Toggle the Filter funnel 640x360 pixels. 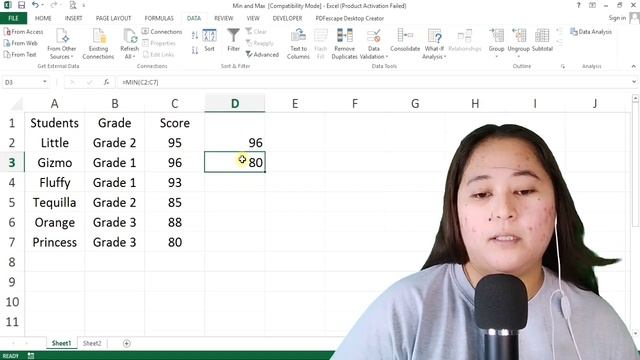pos(233,40)
